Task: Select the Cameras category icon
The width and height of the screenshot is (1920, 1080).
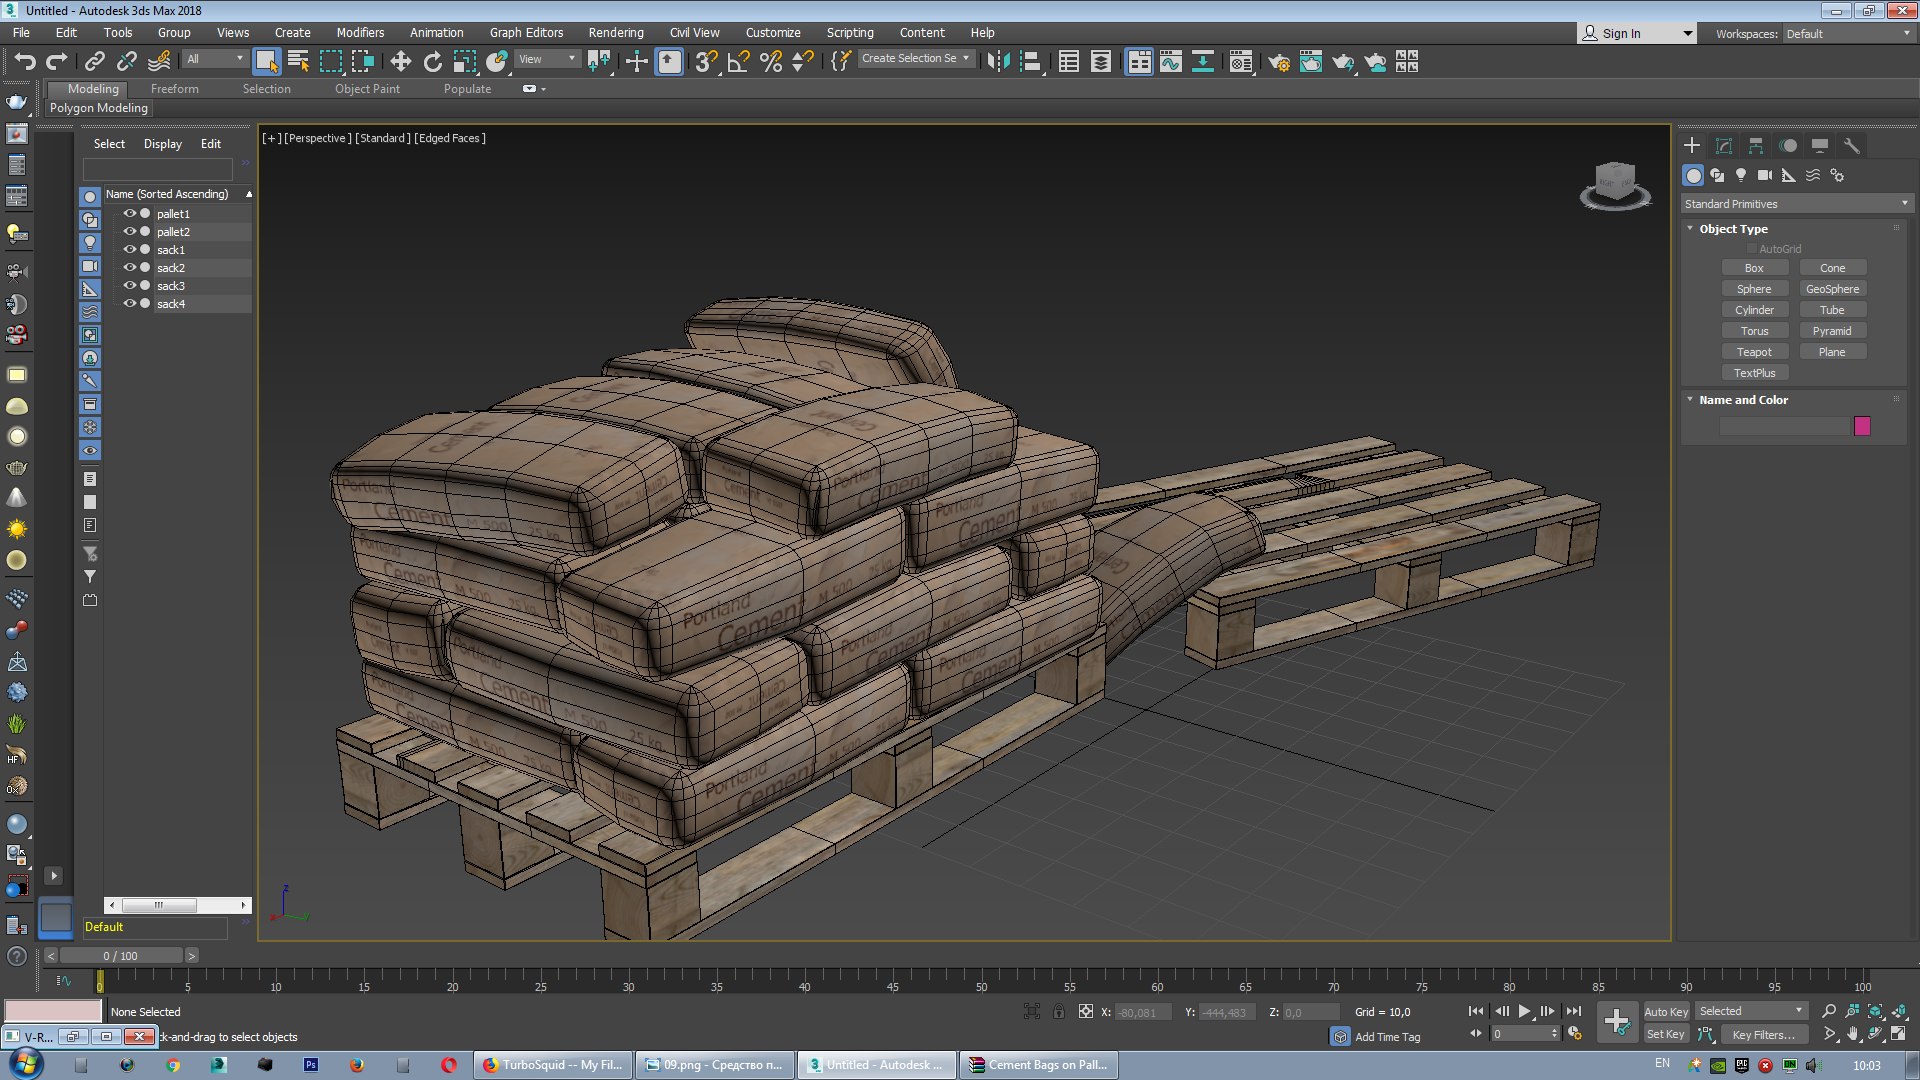Action: point(1765,175)
